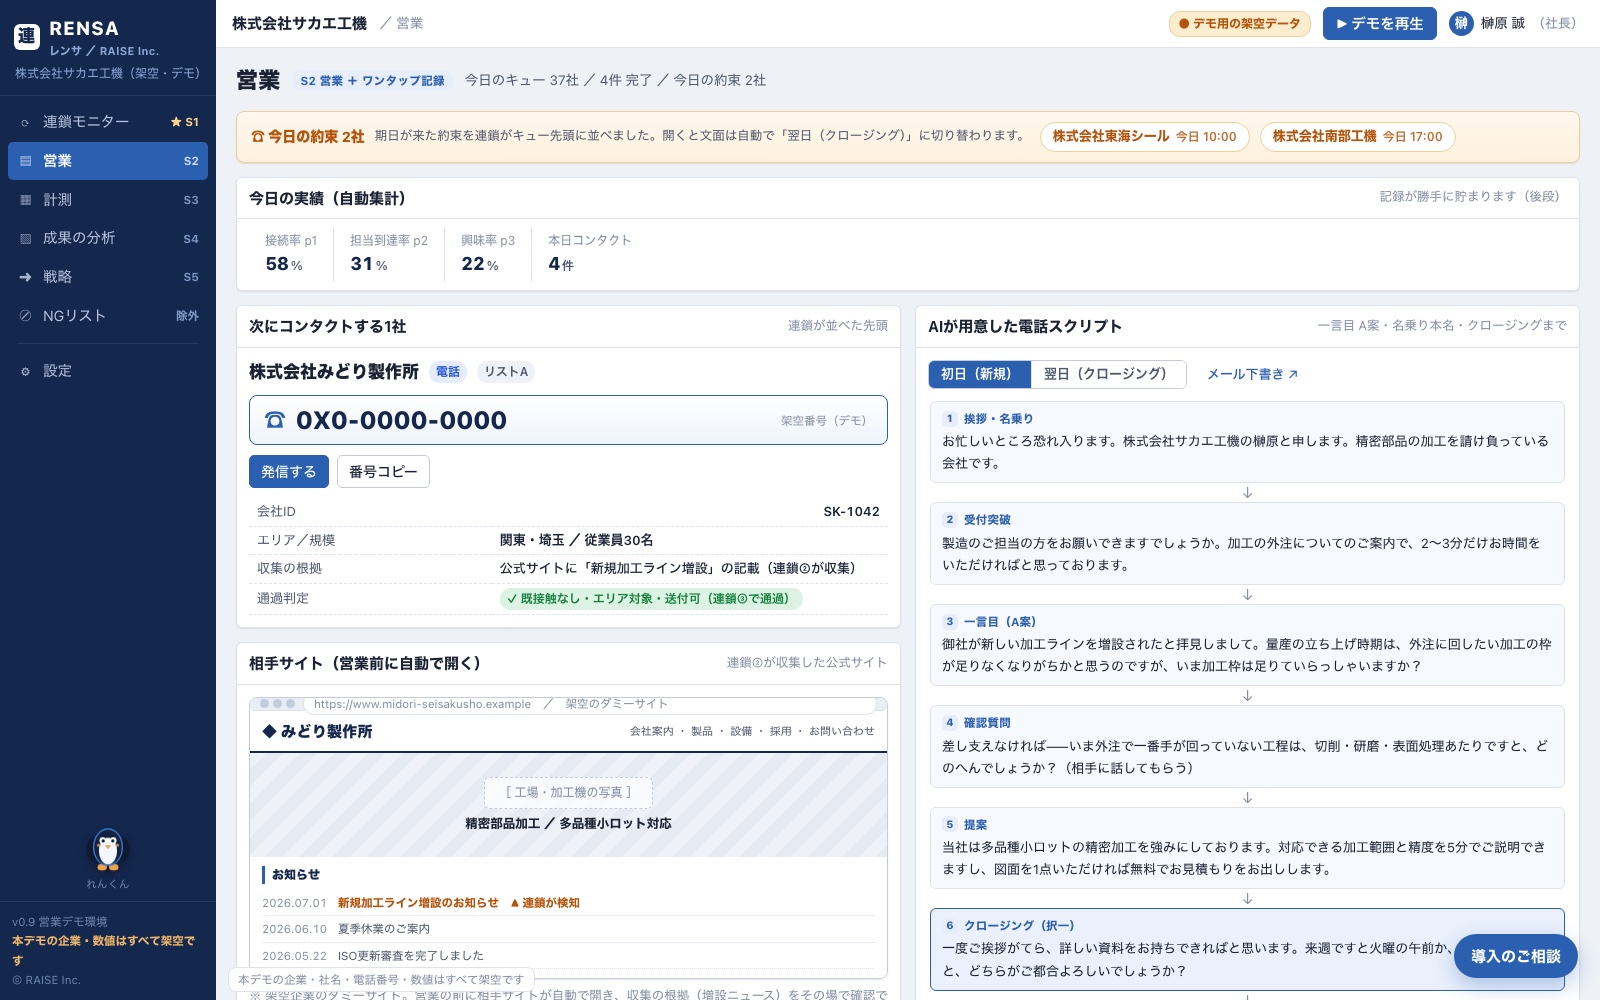
Task: Click the S2 営業 + ワンタップ記録 badge
Action: pos(372,81)
